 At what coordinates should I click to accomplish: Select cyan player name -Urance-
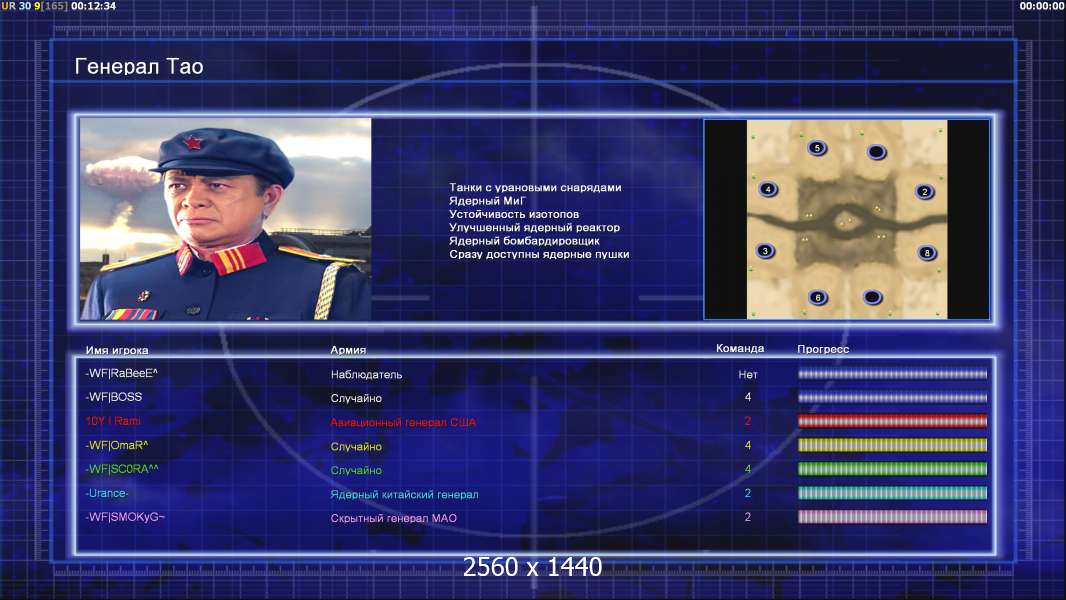pyautogui.click(x=107, y=493)
